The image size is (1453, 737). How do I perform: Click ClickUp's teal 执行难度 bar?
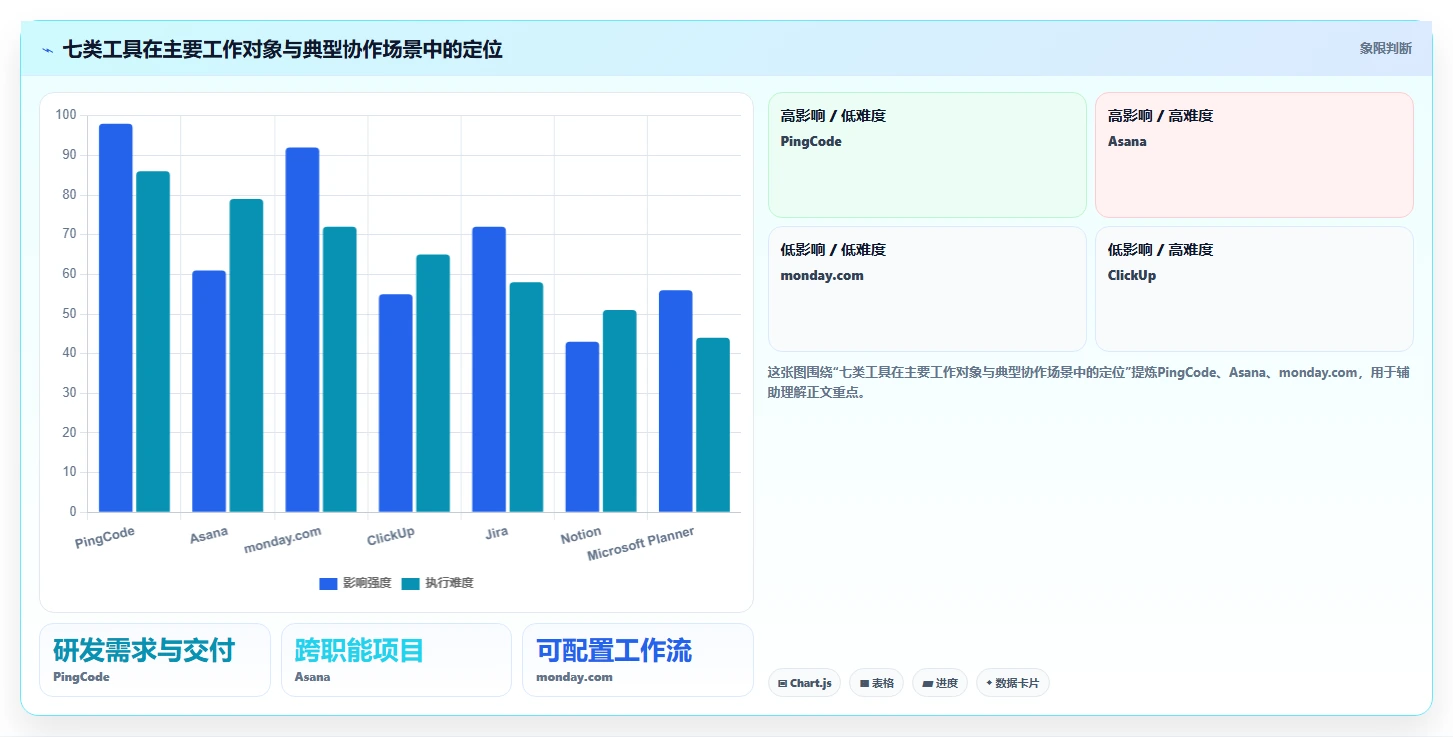tap(433, 383)
